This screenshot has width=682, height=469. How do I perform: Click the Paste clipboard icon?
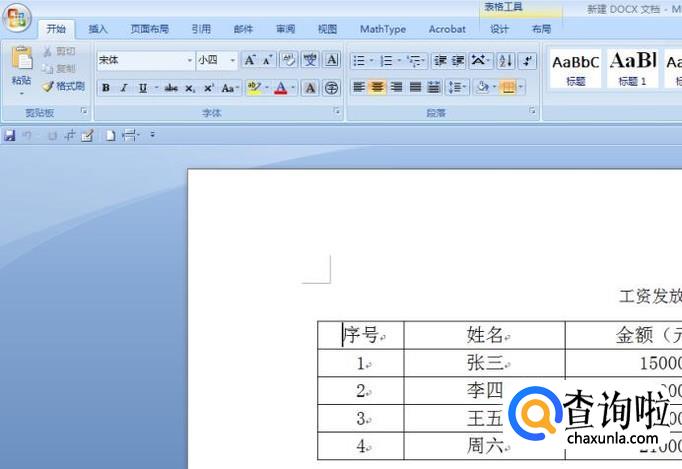click(22, 58)
